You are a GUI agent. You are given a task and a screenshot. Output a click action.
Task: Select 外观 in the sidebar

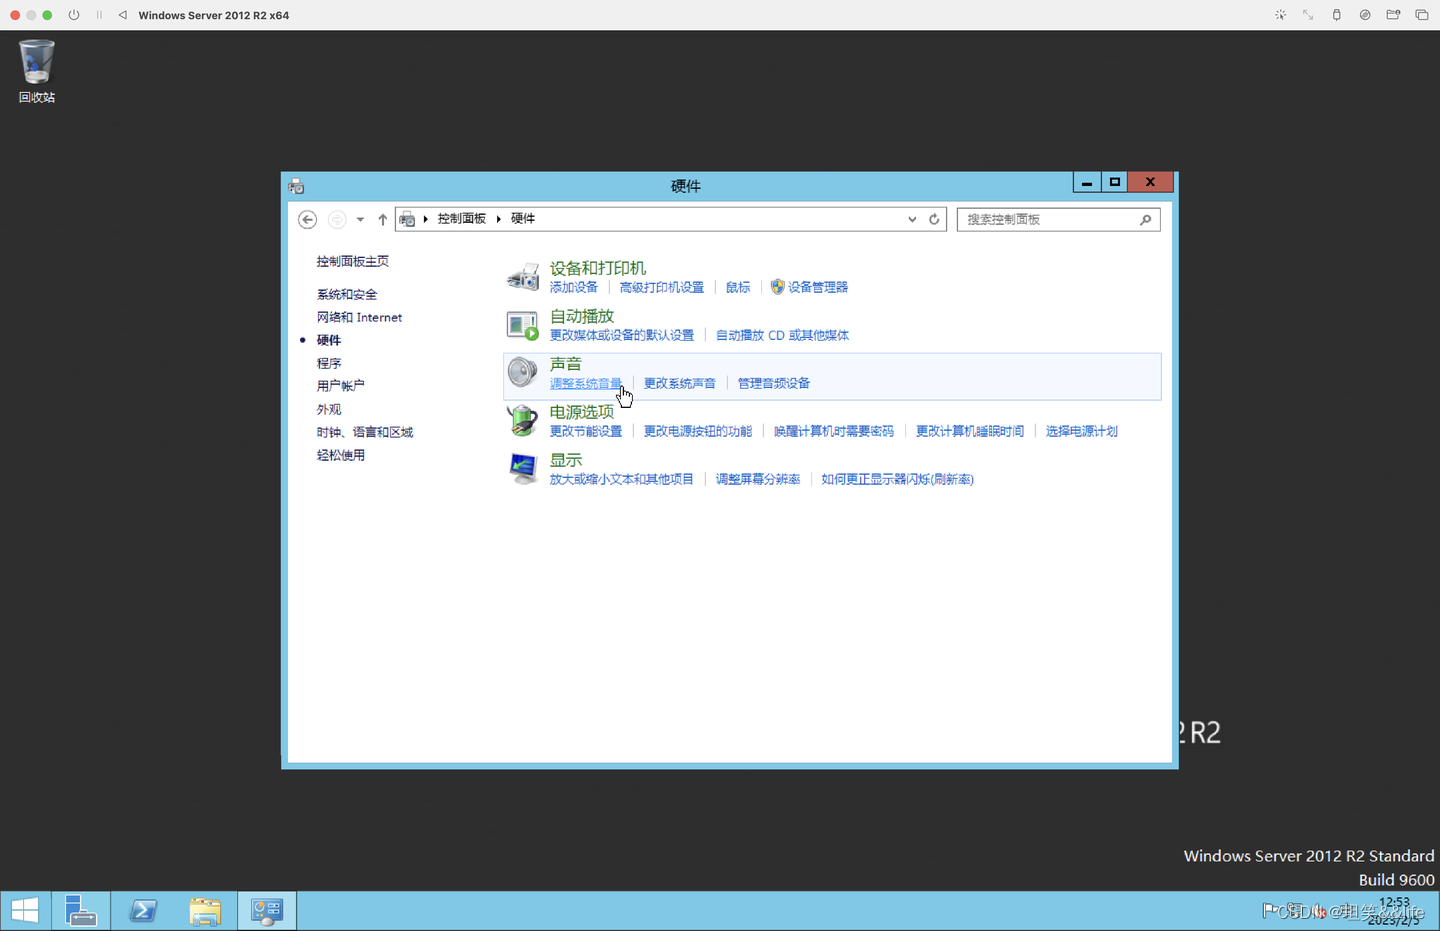pos(329,409)
